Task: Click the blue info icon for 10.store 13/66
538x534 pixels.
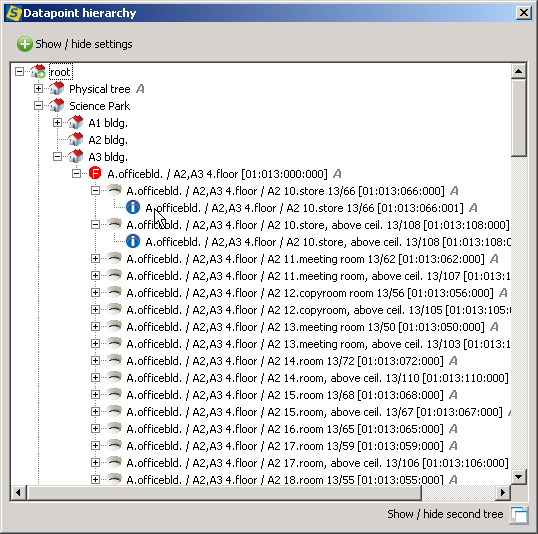Action: (133, 207)
